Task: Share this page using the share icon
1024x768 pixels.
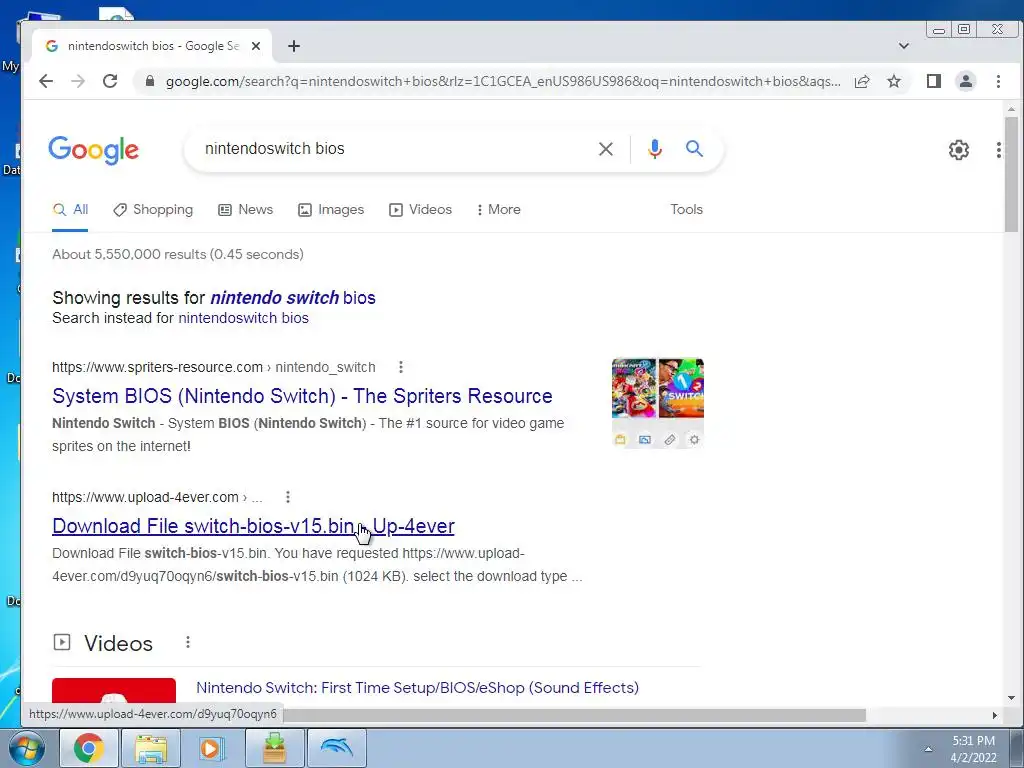Action: pyautogui.click(x=862, y=81)
